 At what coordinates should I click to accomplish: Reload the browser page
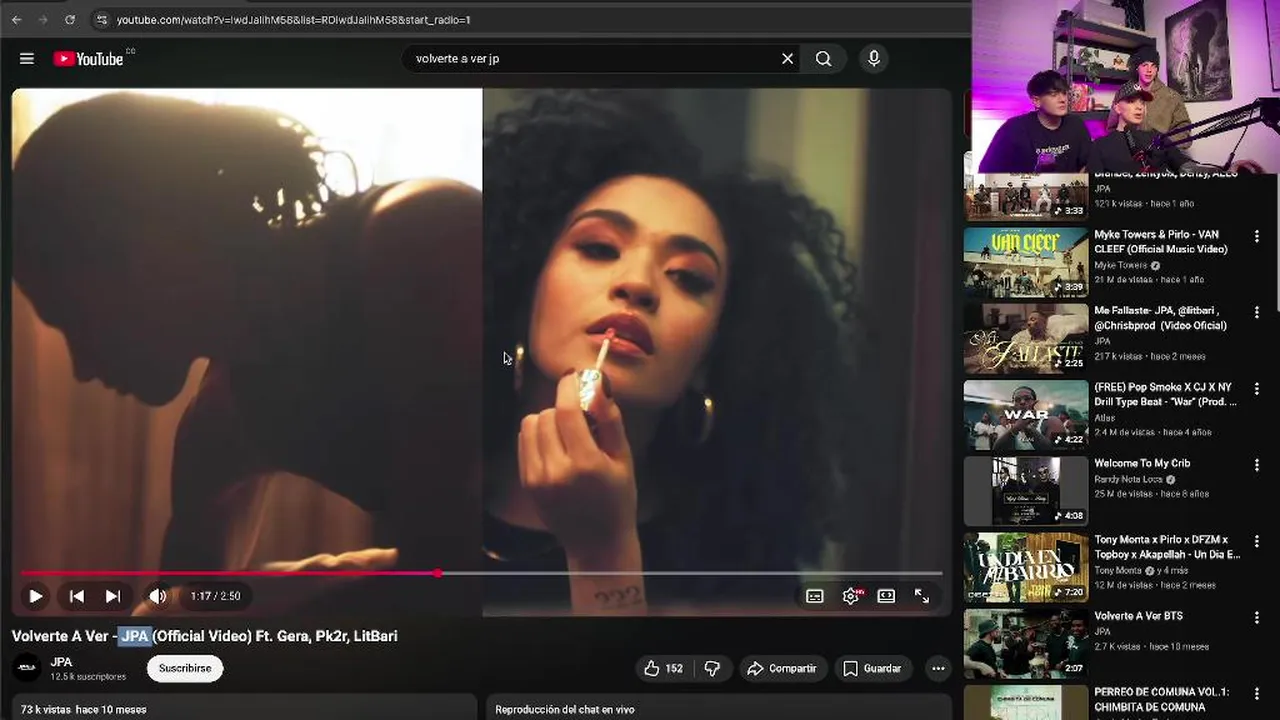pyautogui.click(x=69, y=19)
